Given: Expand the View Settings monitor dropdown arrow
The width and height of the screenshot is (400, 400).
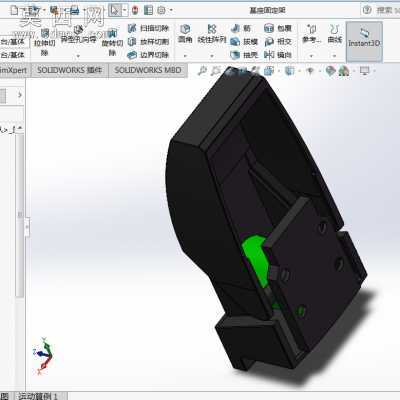Looking at the screenshot, I should point(375,71).
